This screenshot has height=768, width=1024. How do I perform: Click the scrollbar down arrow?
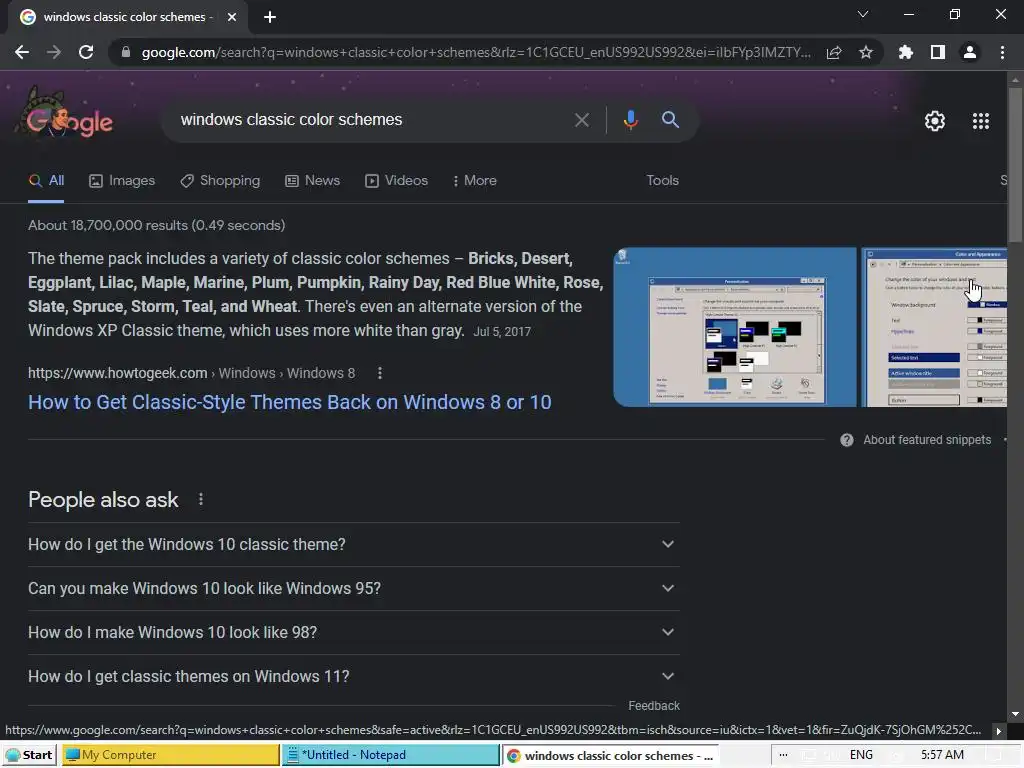pyautogui.click(x=1015, y=714)
